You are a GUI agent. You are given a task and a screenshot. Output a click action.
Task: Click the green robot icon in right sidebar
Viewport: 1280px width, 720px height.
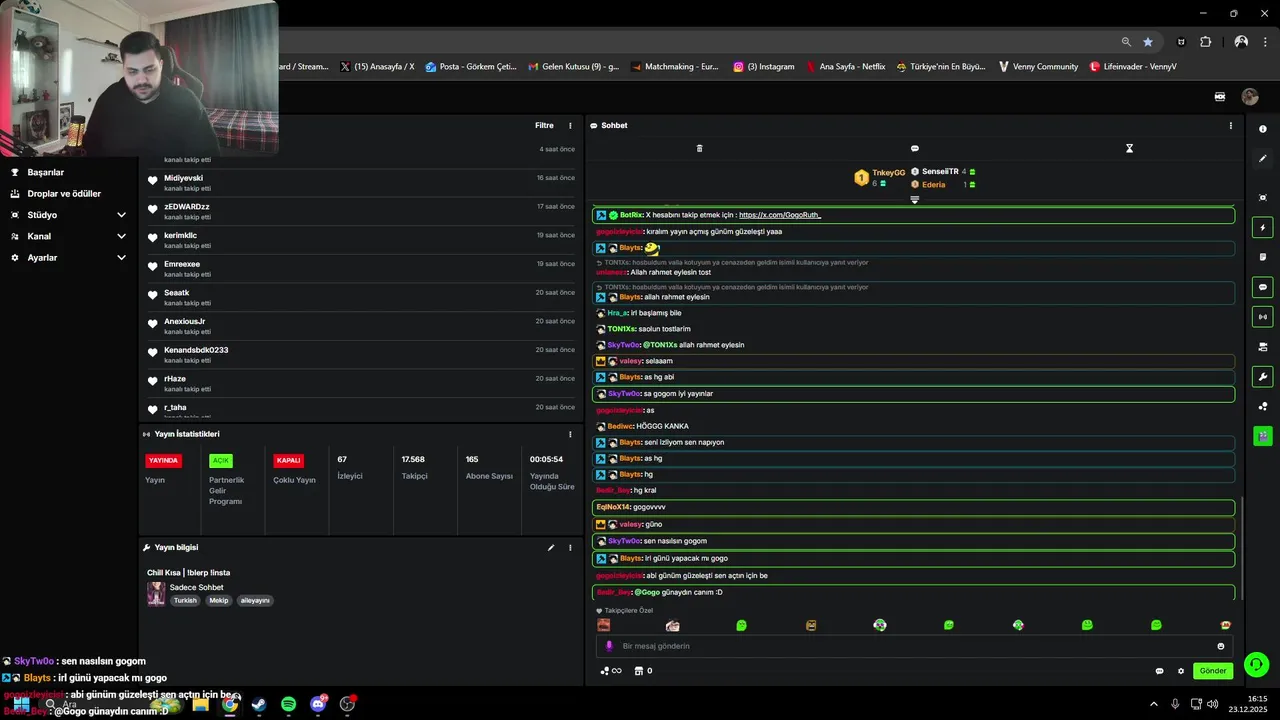point(1263,436)
